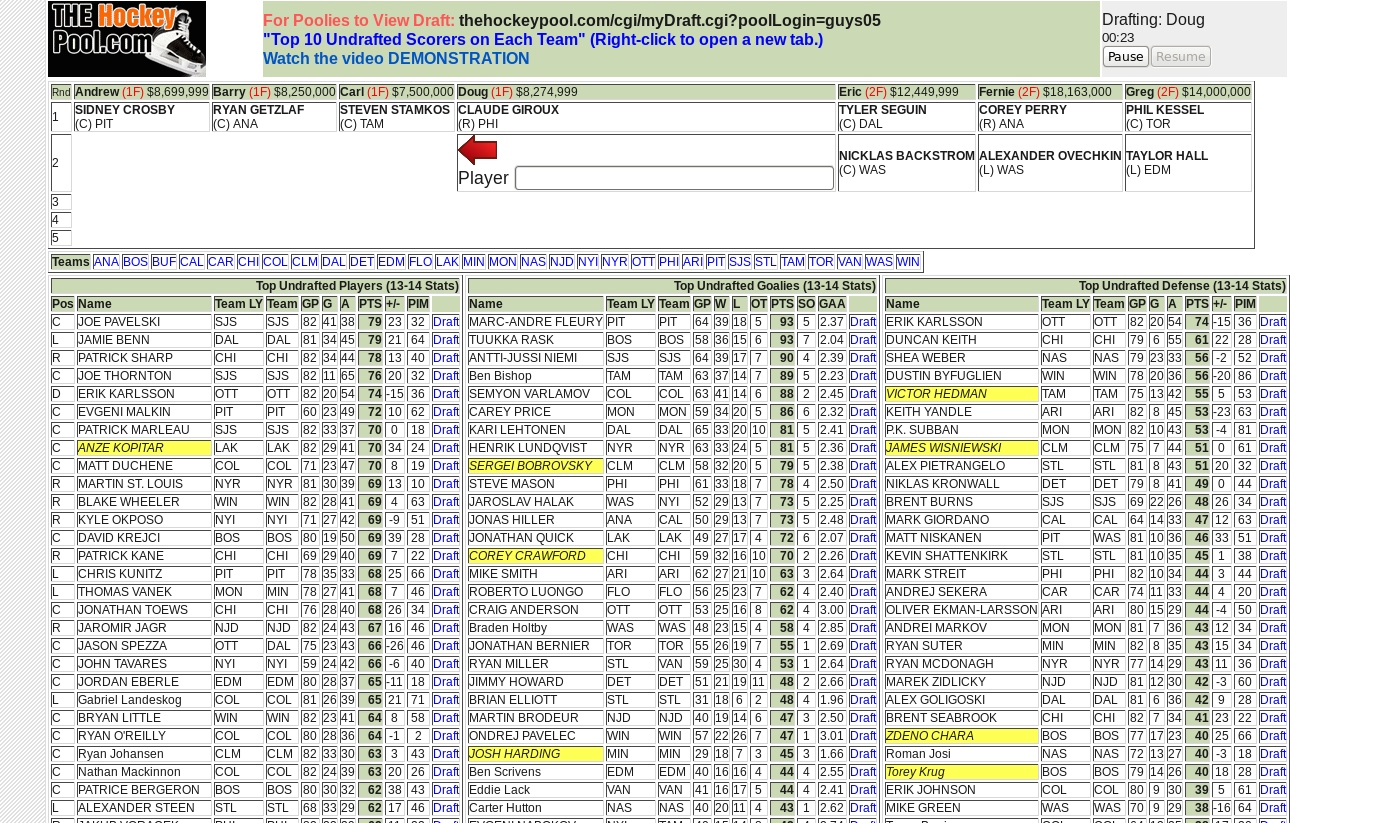Draft goalie Corey Crawford
Viewport: 1386px width, 823px height.
point(863,556)
